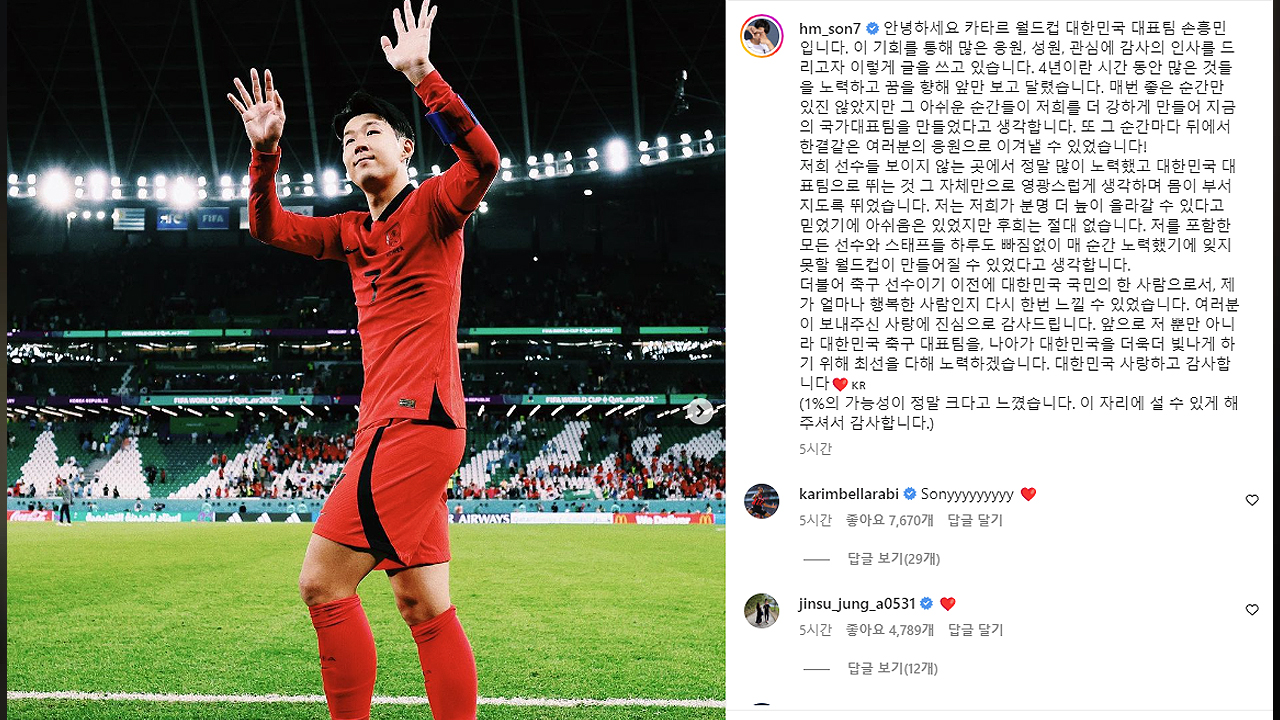Open hm_son7 profile avatar

point(761,36)
